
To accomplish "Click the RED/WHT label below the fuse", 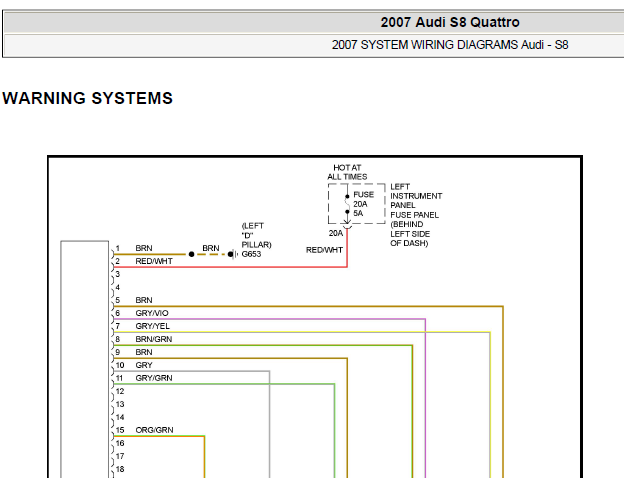I will click(324, 250).
